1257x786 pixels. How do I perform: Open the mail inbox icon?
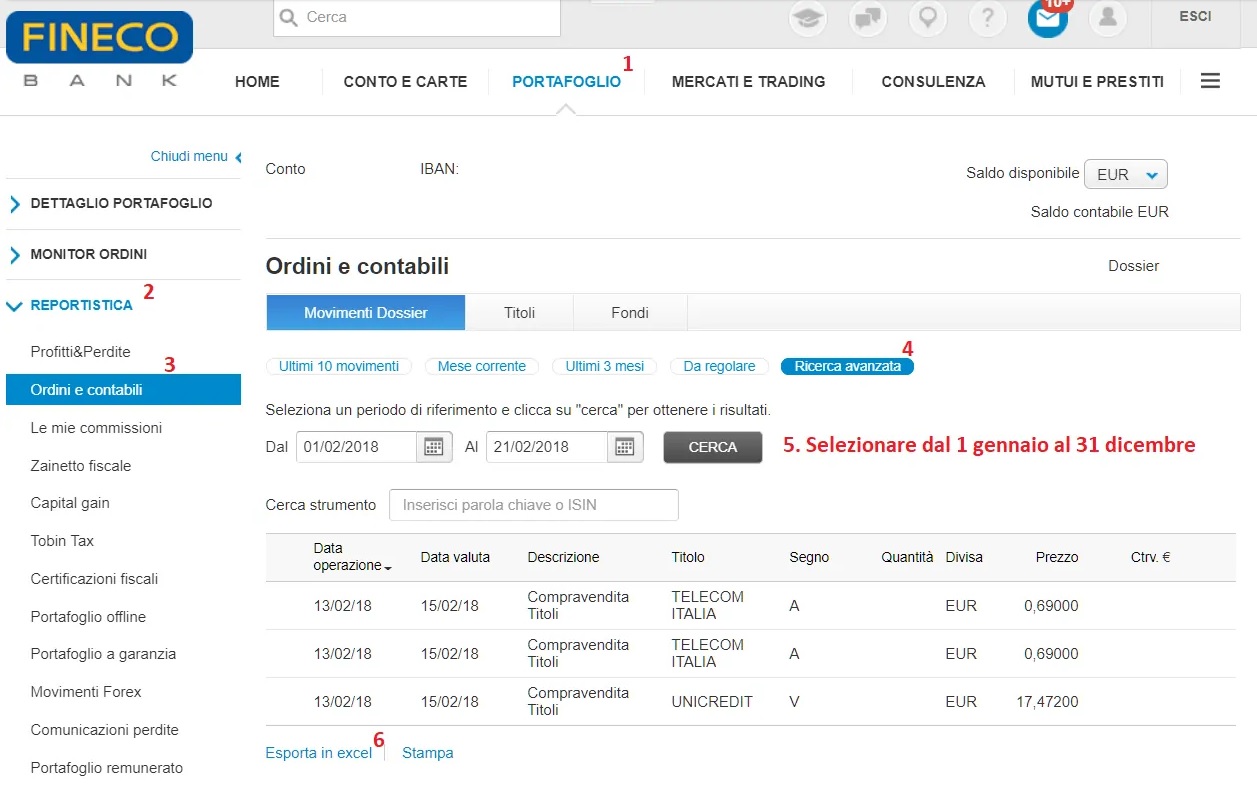coord(1047,19)
